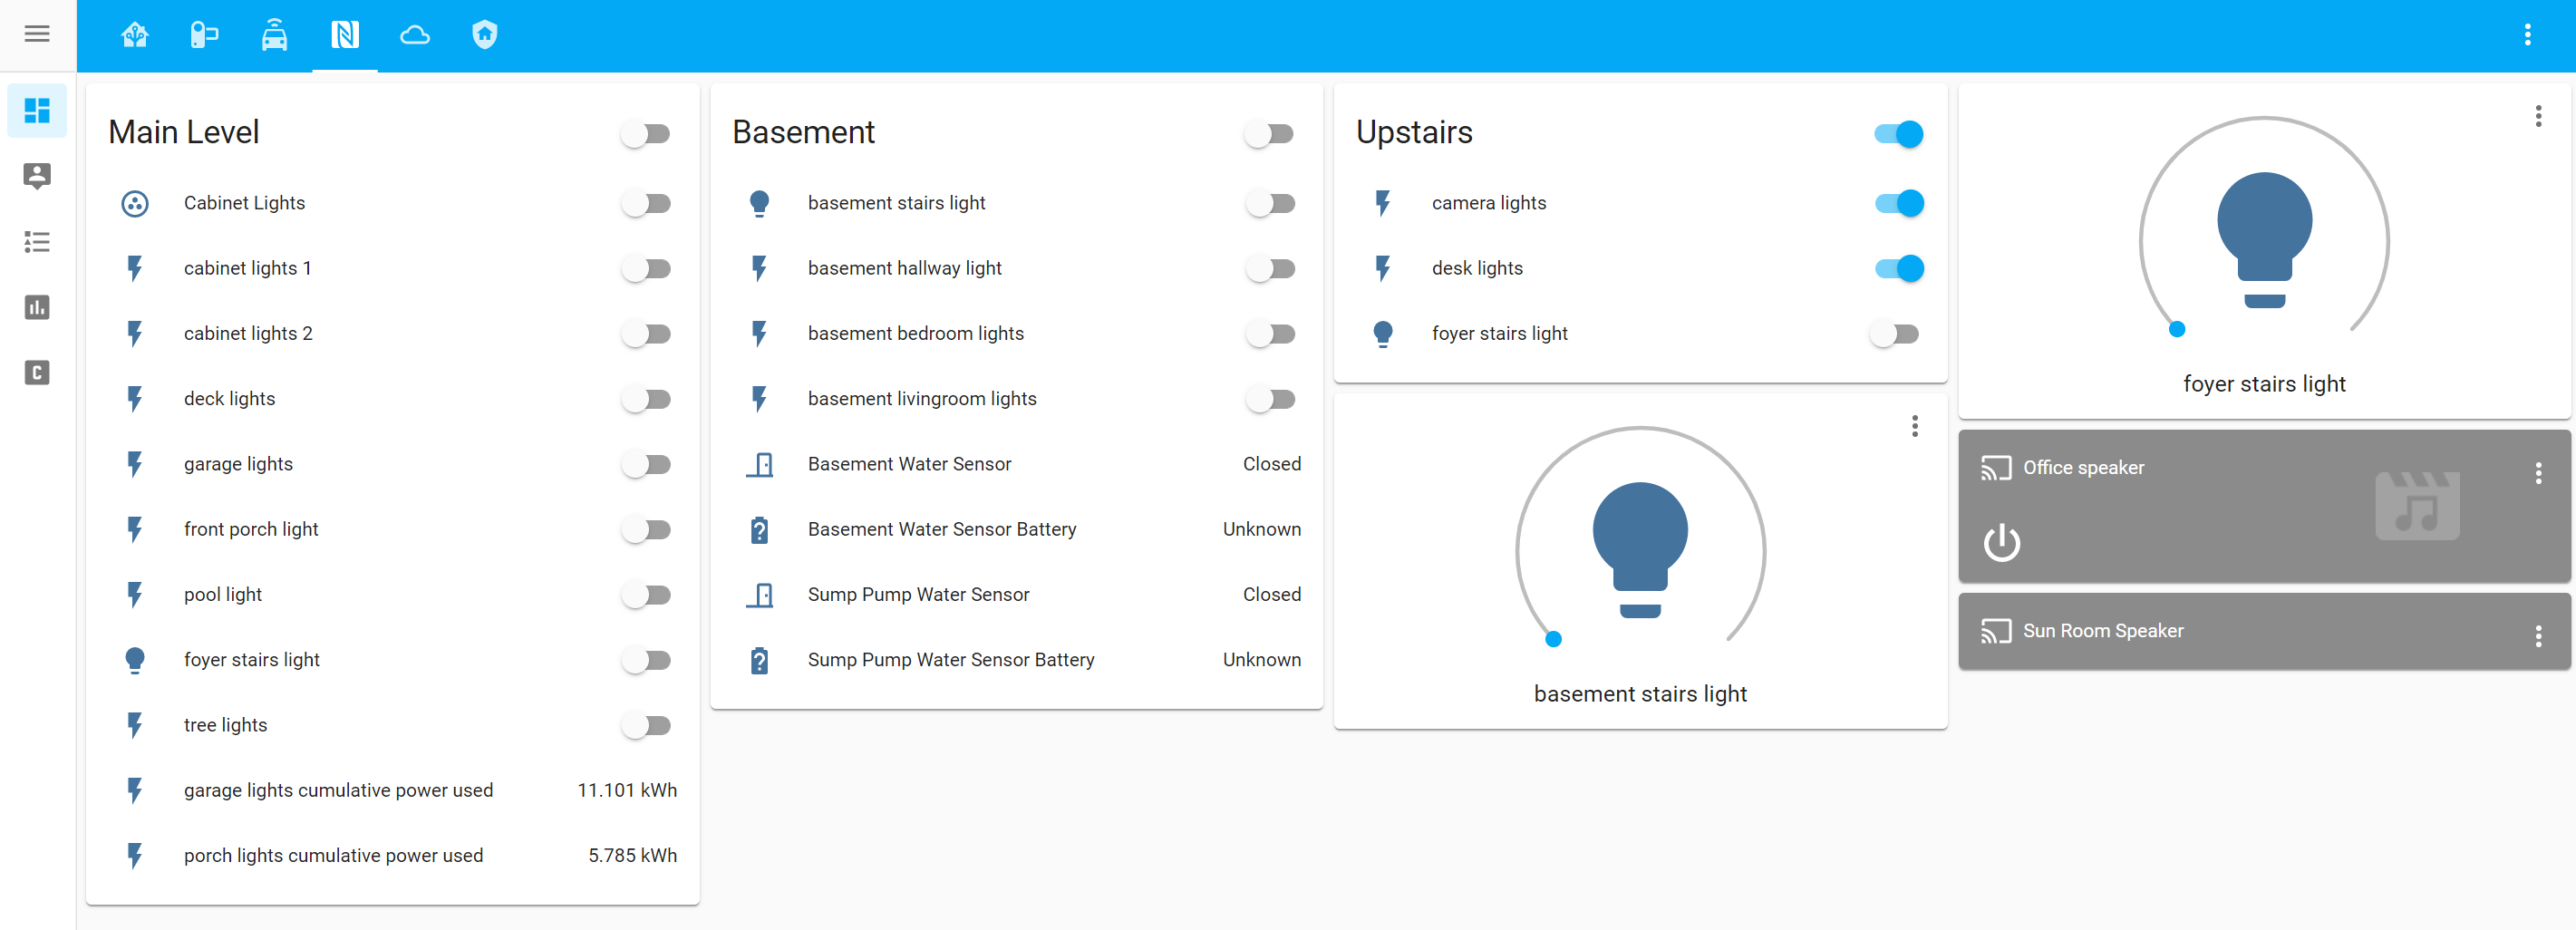Power on the Office speaker
This screenshot has height=930, width=2576.
(x=2001, y=543)
